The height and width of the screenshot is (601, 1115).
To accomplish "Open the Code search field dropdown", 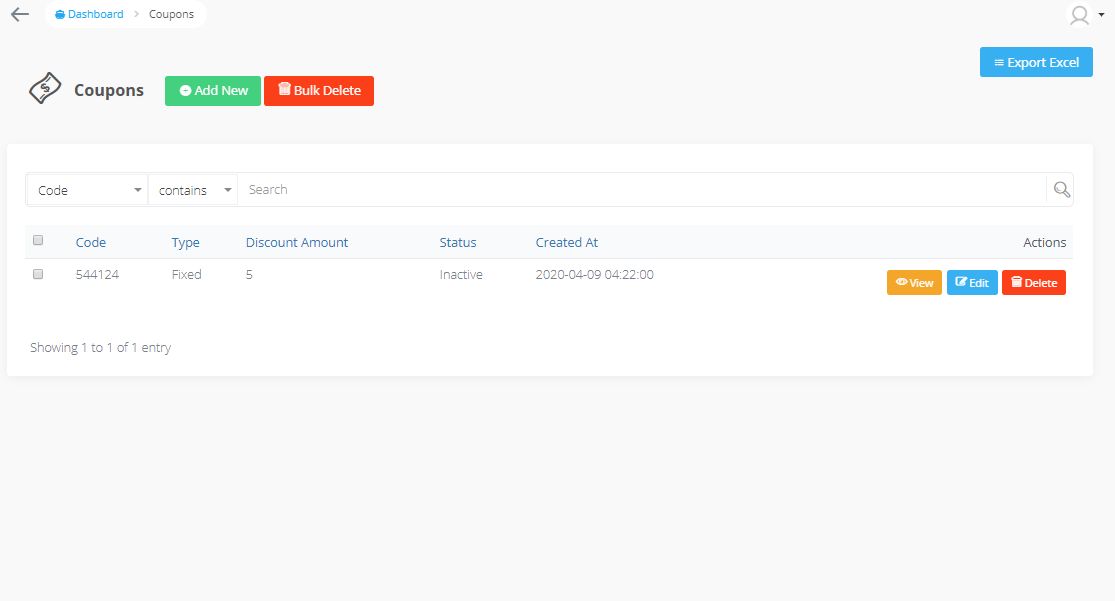I will click(x=87, y=190).
